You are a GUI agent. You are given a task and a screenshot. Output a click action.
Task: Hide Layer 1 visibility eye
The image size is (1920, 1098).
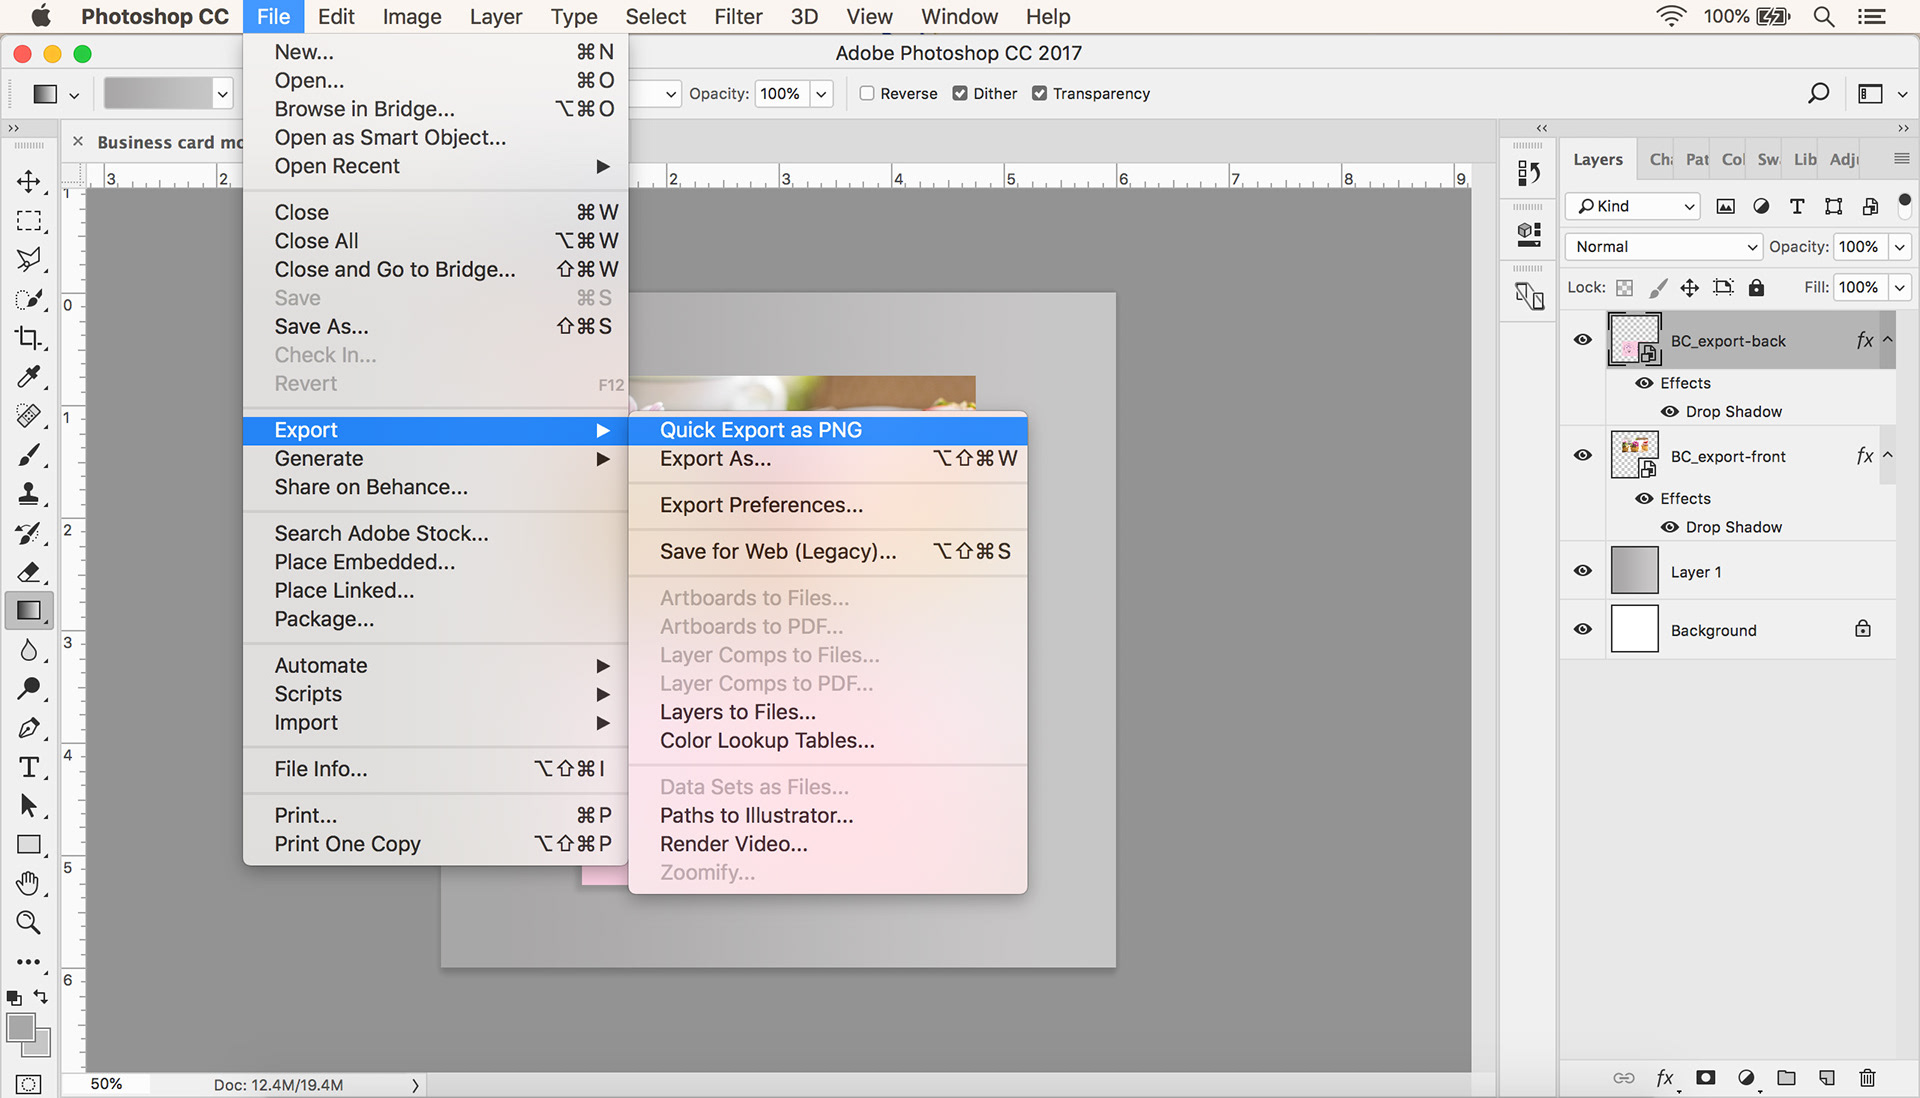tap(1583, 571)
